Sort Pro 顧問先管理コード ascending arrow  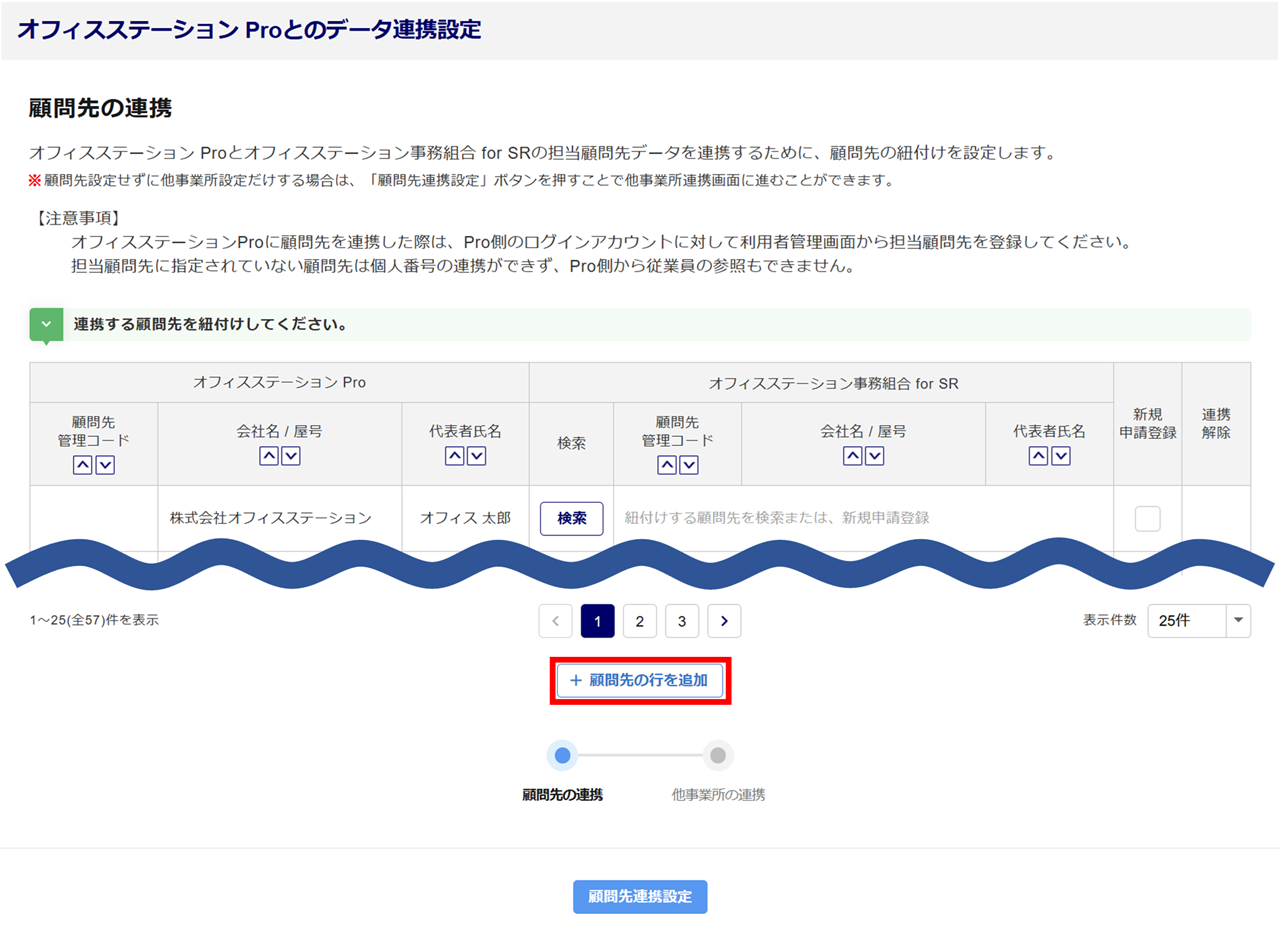point(82,465)
